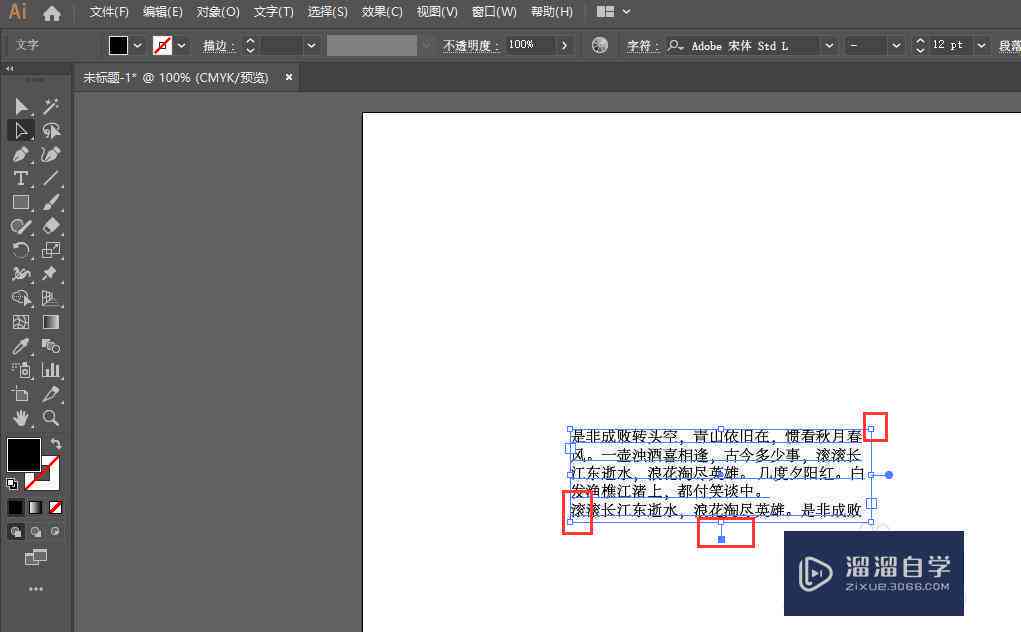1021x632 pixels.
Task: Select the Paintbrush tool
Action: (51, 202)
